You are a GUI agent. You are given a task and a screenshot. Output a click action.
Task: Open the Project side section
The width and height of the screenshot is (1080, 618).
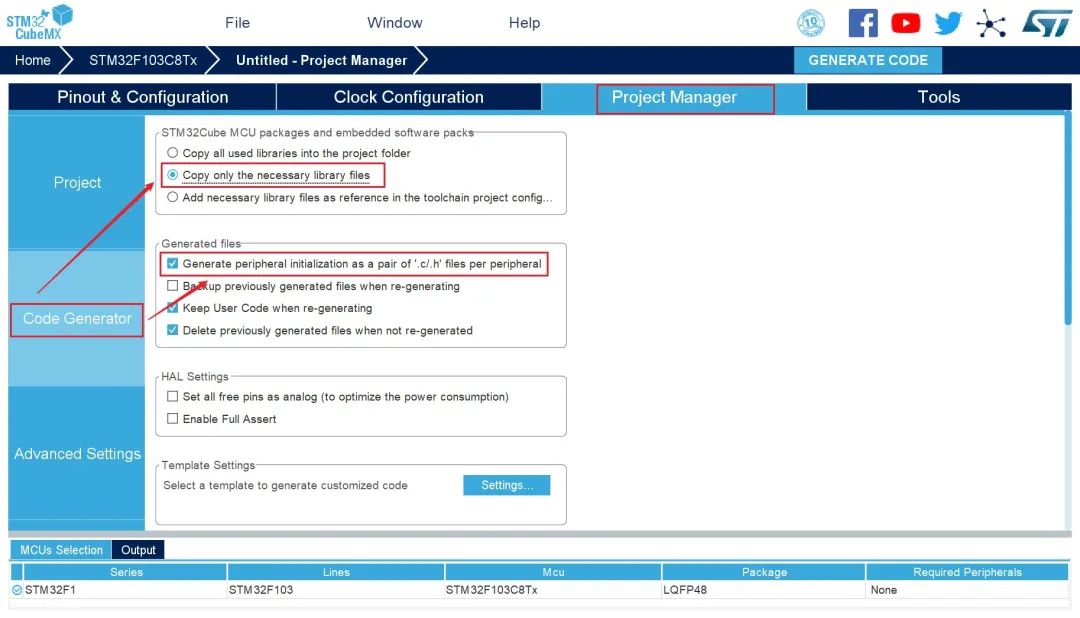click(x=77, y=183)
